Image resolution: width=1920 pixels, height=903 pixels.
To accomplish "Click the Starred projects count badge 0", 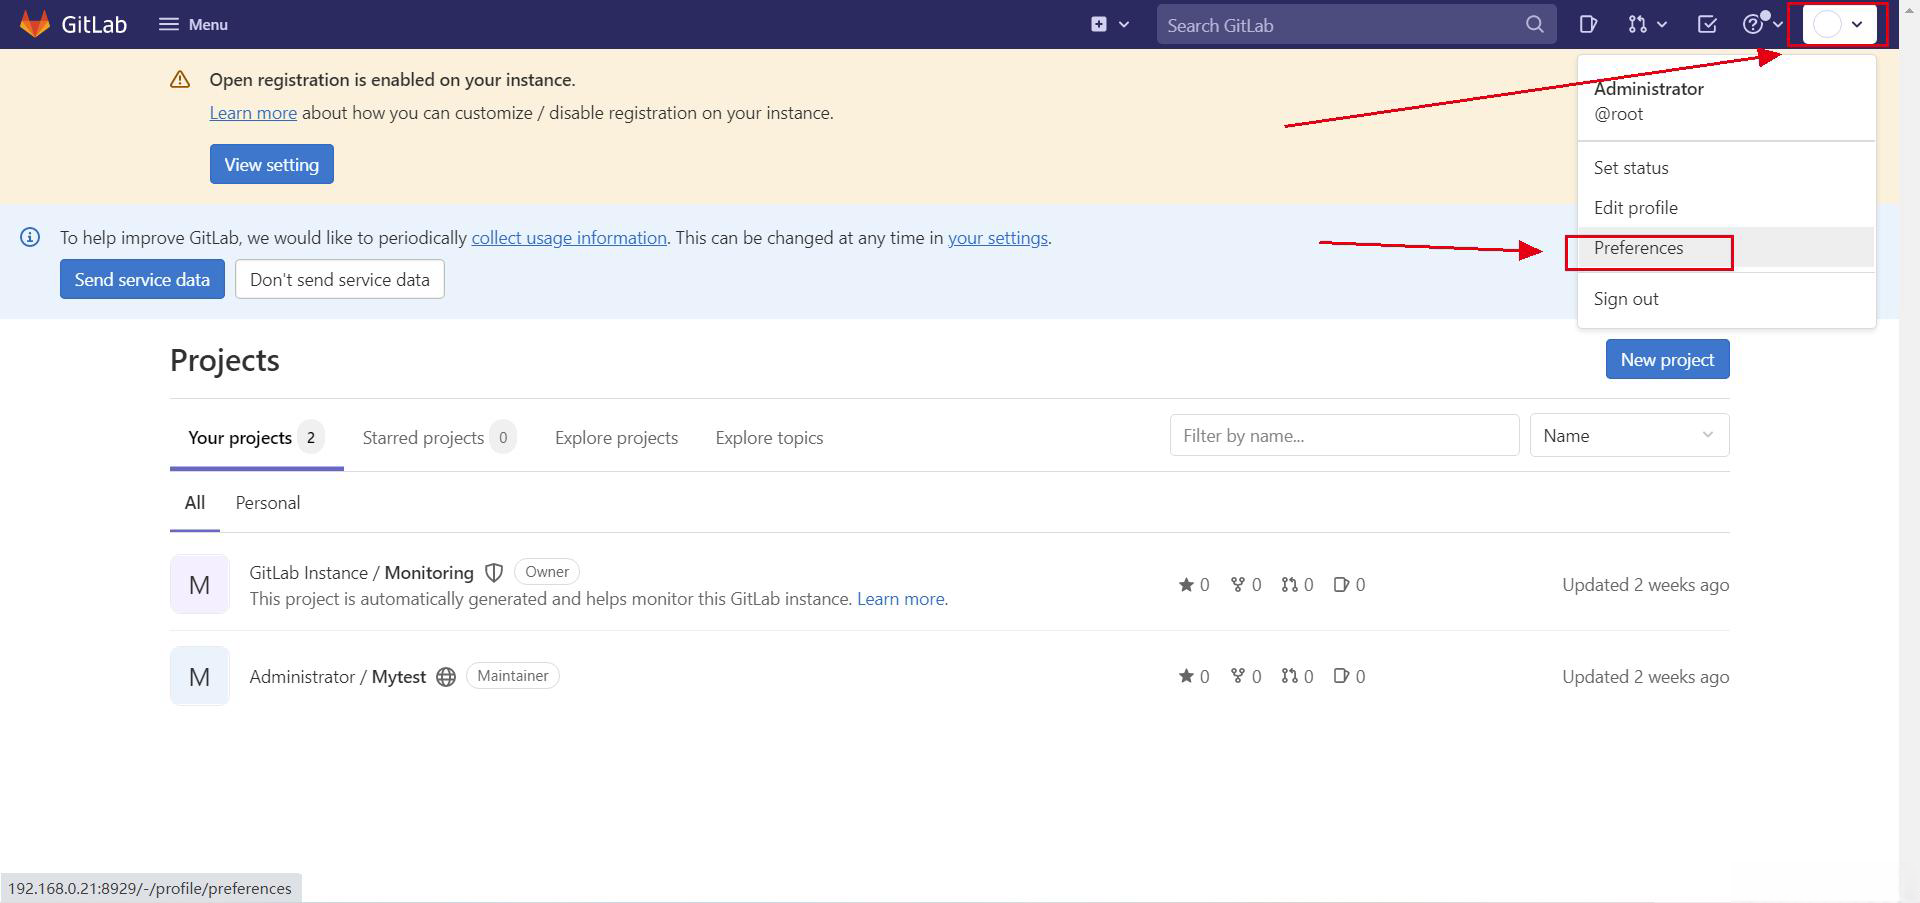I will pos(503,437).
